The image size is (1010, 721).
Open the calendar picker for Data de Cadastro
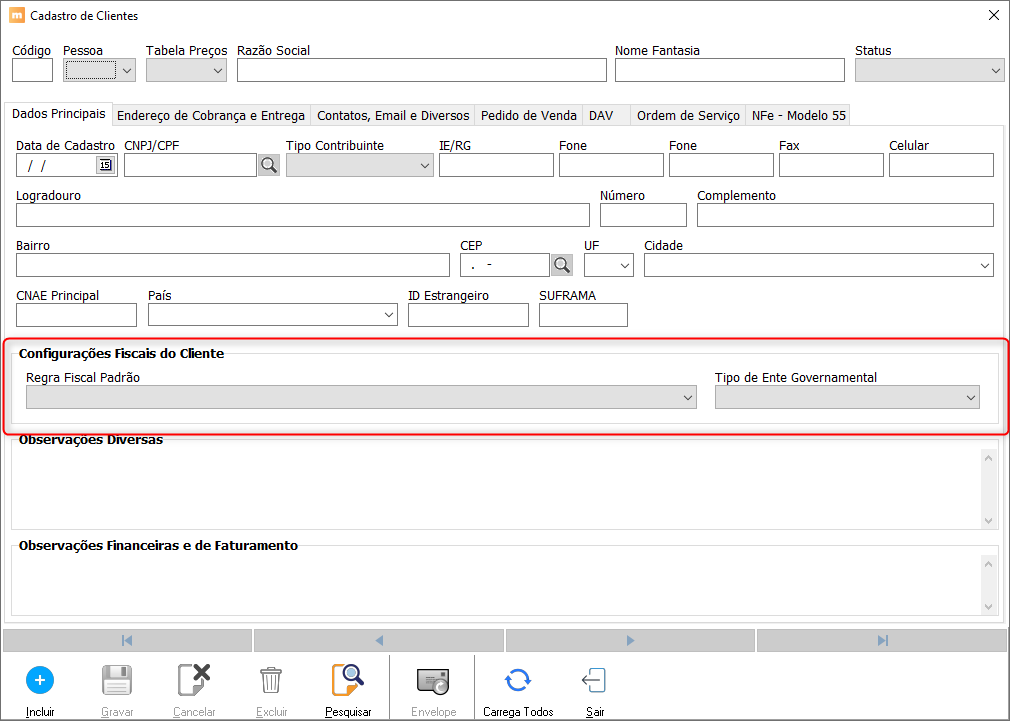(105, 166)
